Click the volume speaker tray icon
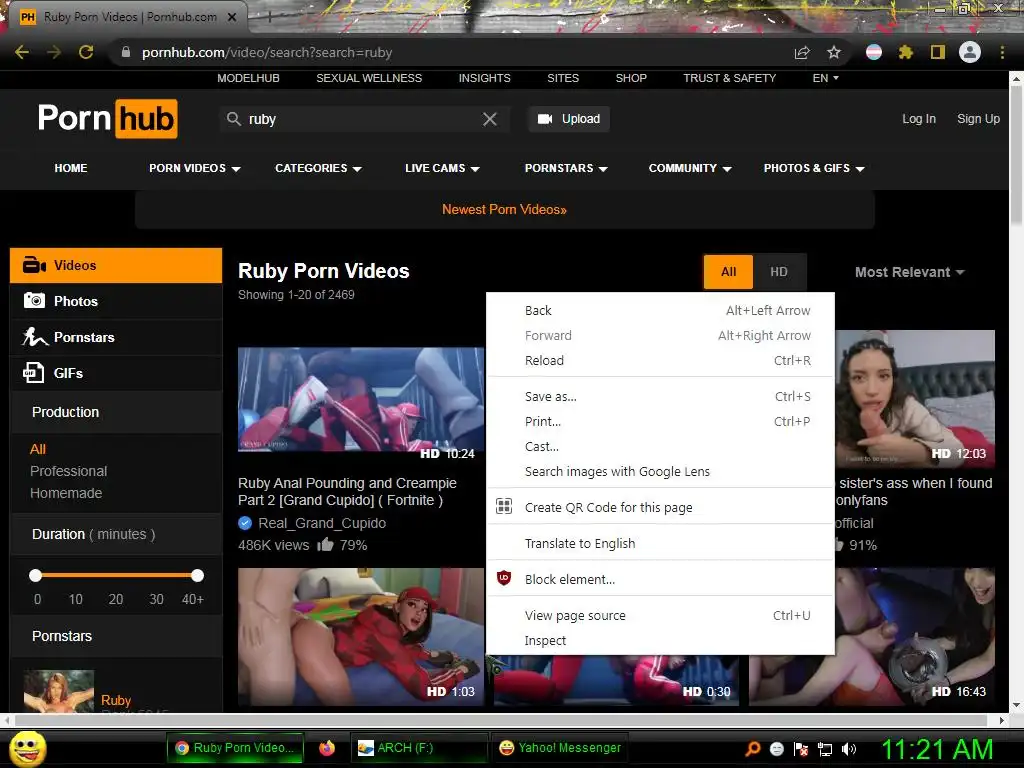The width and height of the screenshot is (1024, 768). (x=849, y=749)
